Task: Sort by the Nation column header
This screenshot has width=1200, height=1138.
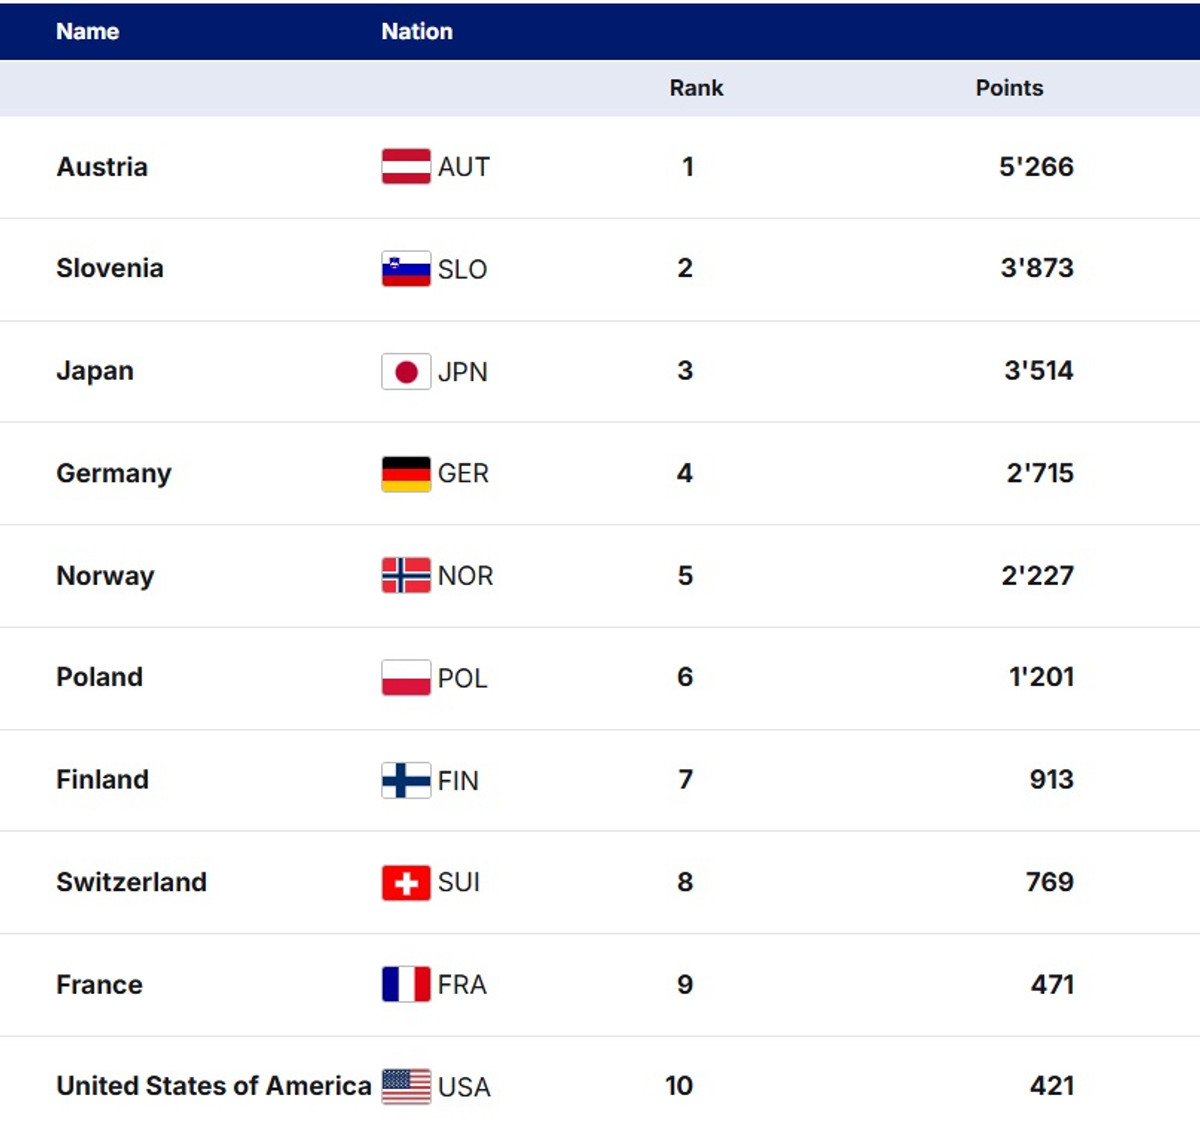Action: [x=417, y=32]
